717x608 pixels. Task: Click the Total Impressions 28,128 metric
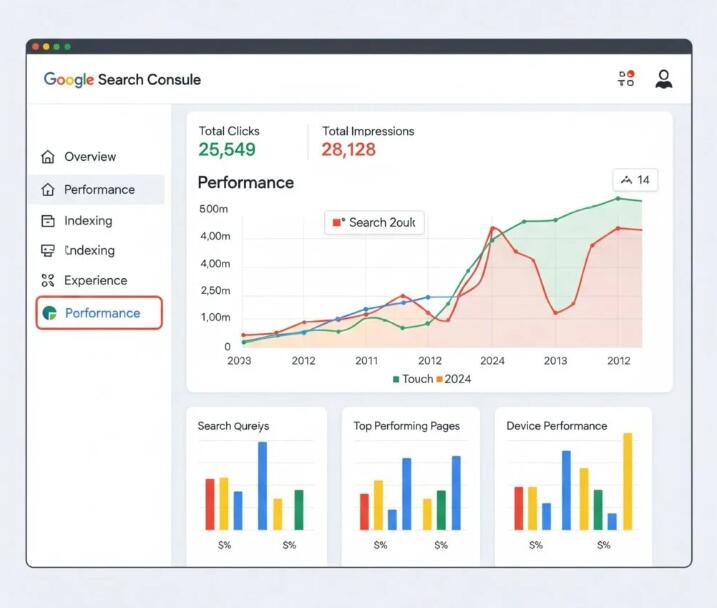pyautogui.click(x=349, y=149)
